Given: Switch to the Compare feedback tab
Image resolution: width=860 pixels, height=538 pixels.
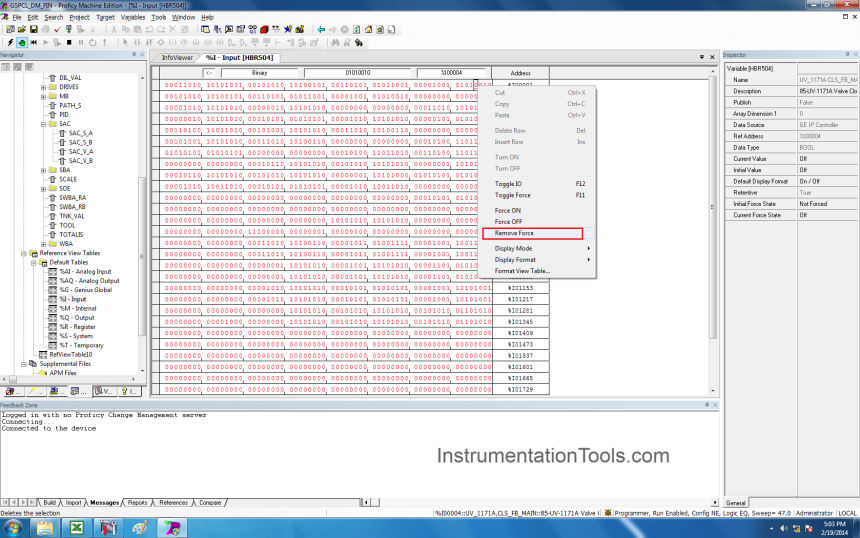Looking at the screenshot, I should click(x=210, y=502).
